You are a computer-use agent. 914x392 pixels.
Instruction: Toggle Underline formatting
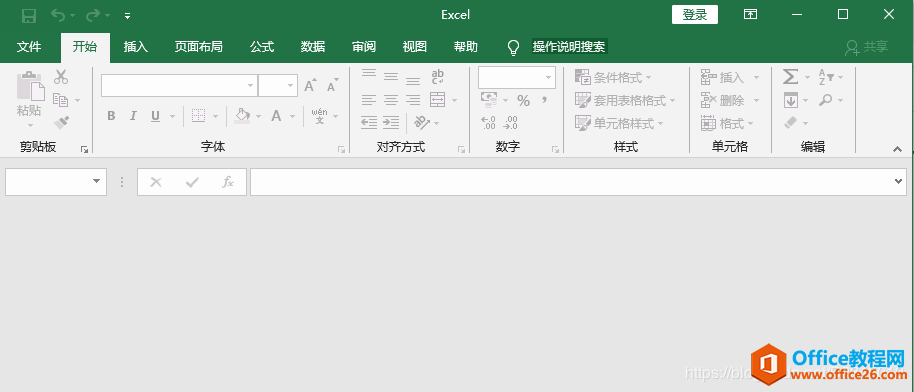click(x=155, y=116)
